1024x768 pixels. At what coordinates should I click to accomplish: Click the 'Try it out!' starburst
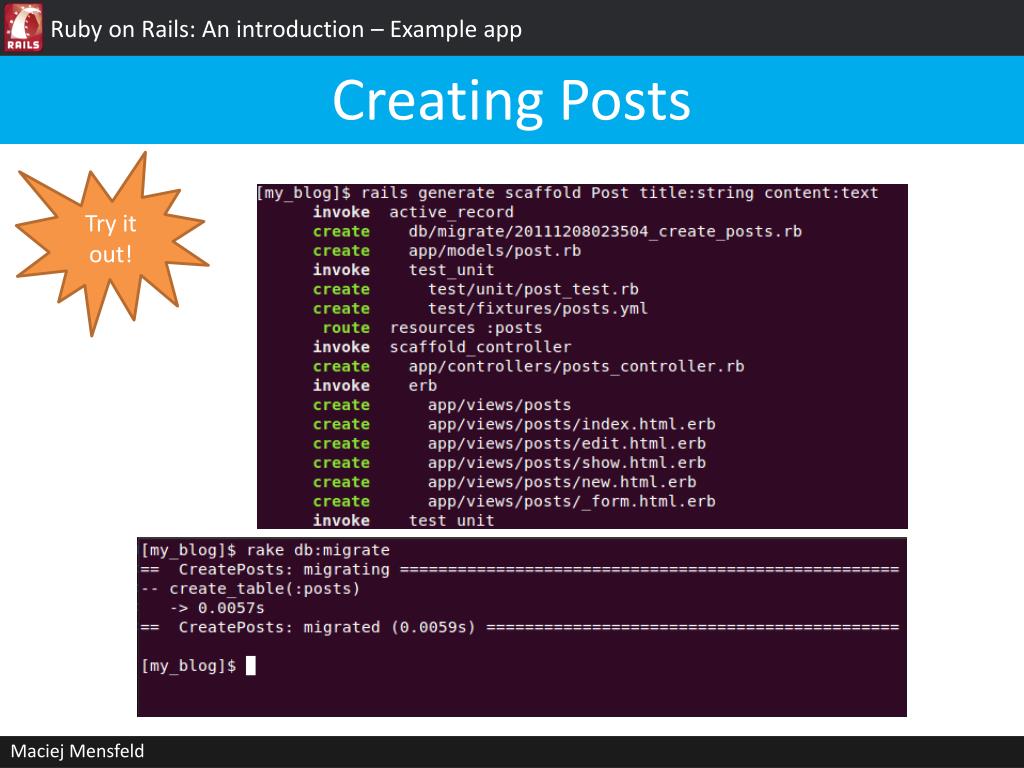pyautogui.click(x=111, y=243)
